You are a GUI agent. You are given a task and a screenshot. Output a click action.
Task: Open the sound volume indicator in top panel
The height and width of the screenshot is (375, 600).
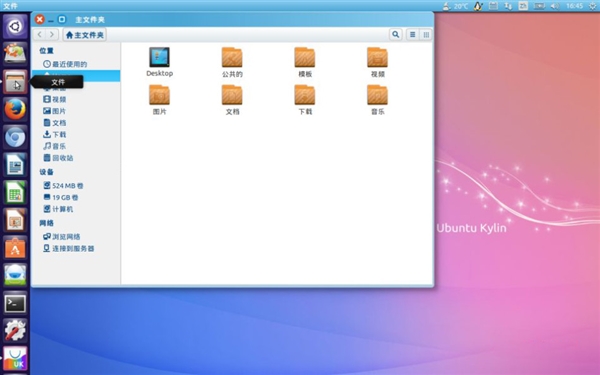pyautogui.click(x=554, y=6)
